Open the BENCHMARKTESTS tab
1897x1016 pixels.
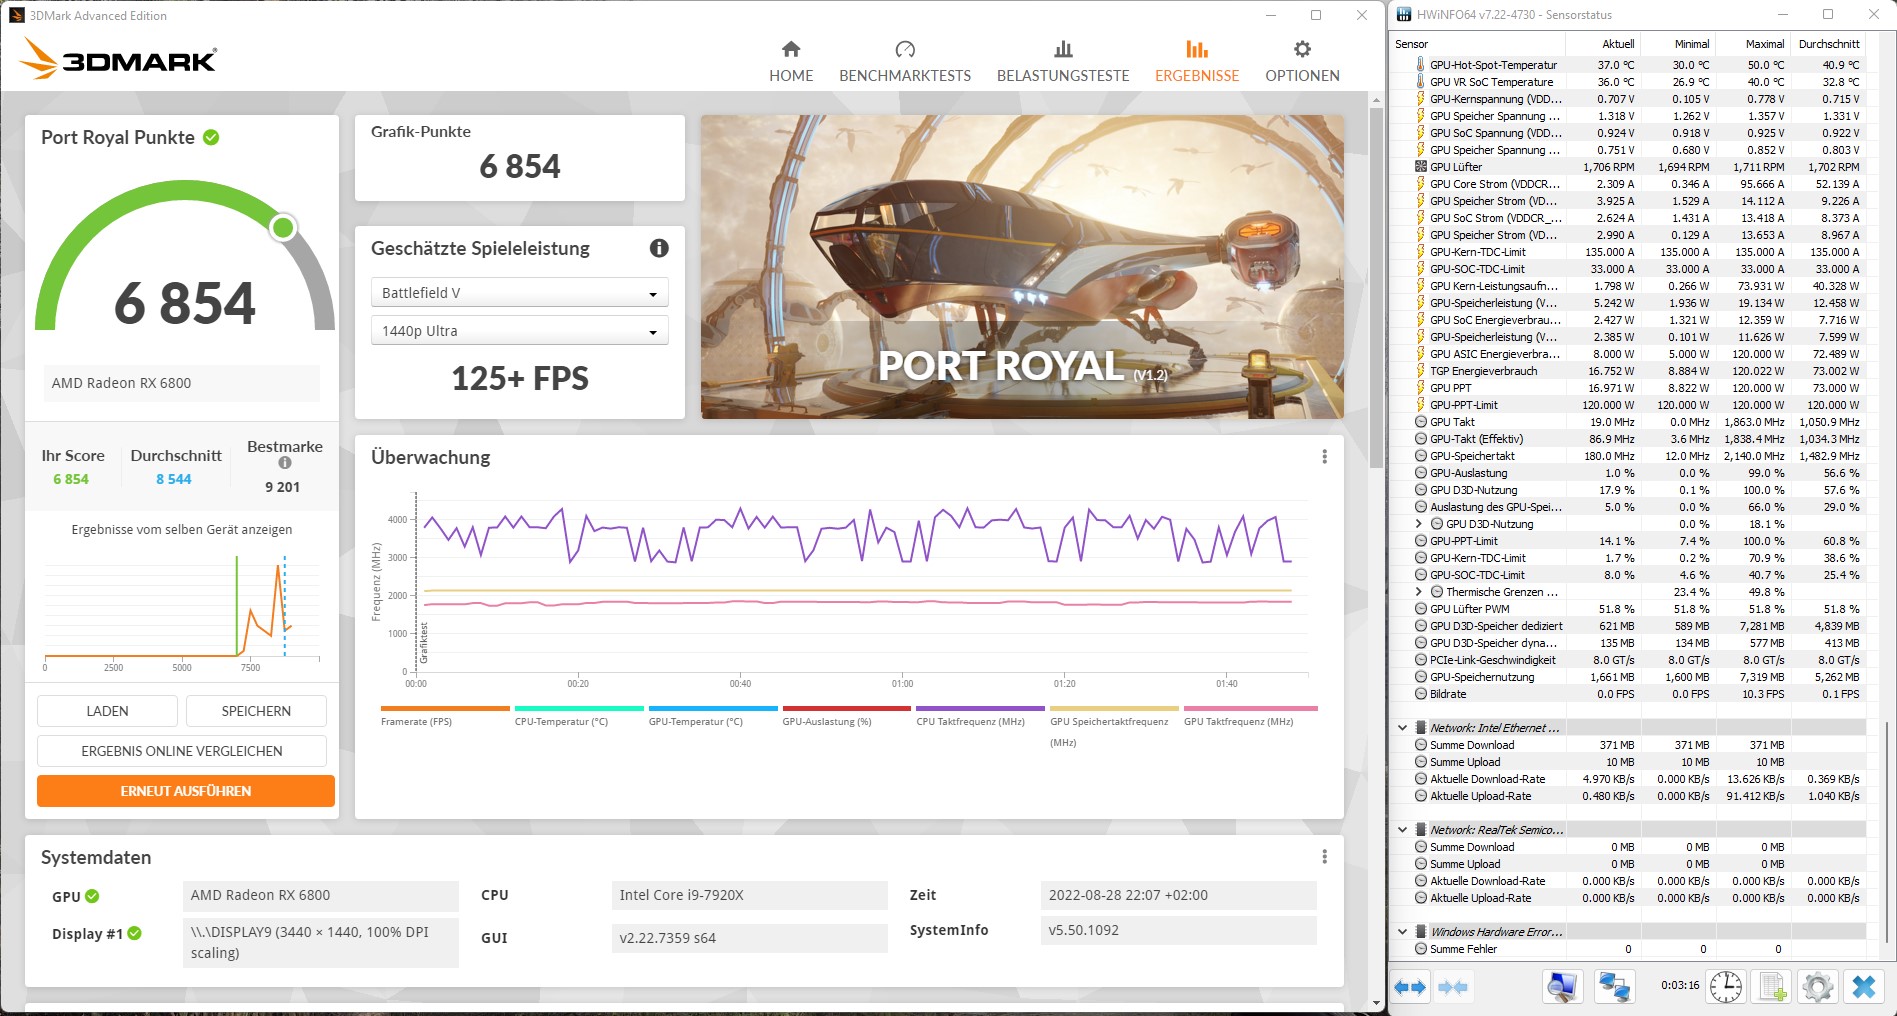(905, 61)
